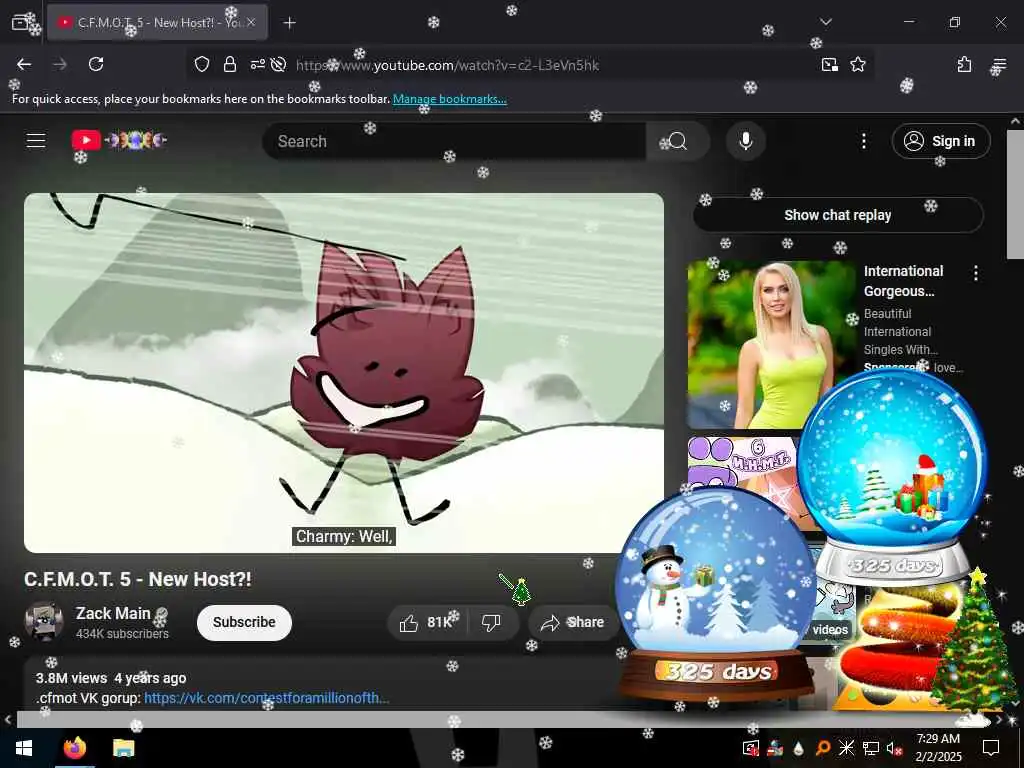
Task: Open File Explorer from taskbar
Action: point(123,748)
